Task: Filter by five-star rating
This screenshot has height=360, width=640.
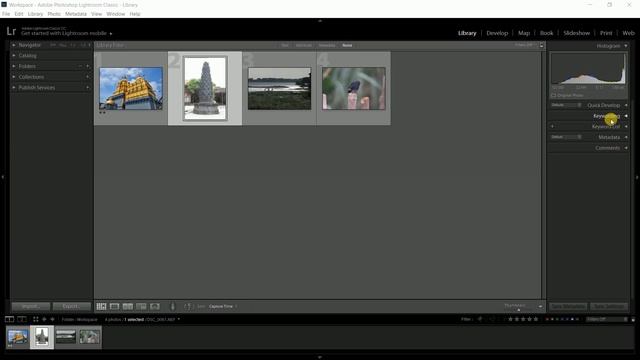Action: tap(536, 319)
